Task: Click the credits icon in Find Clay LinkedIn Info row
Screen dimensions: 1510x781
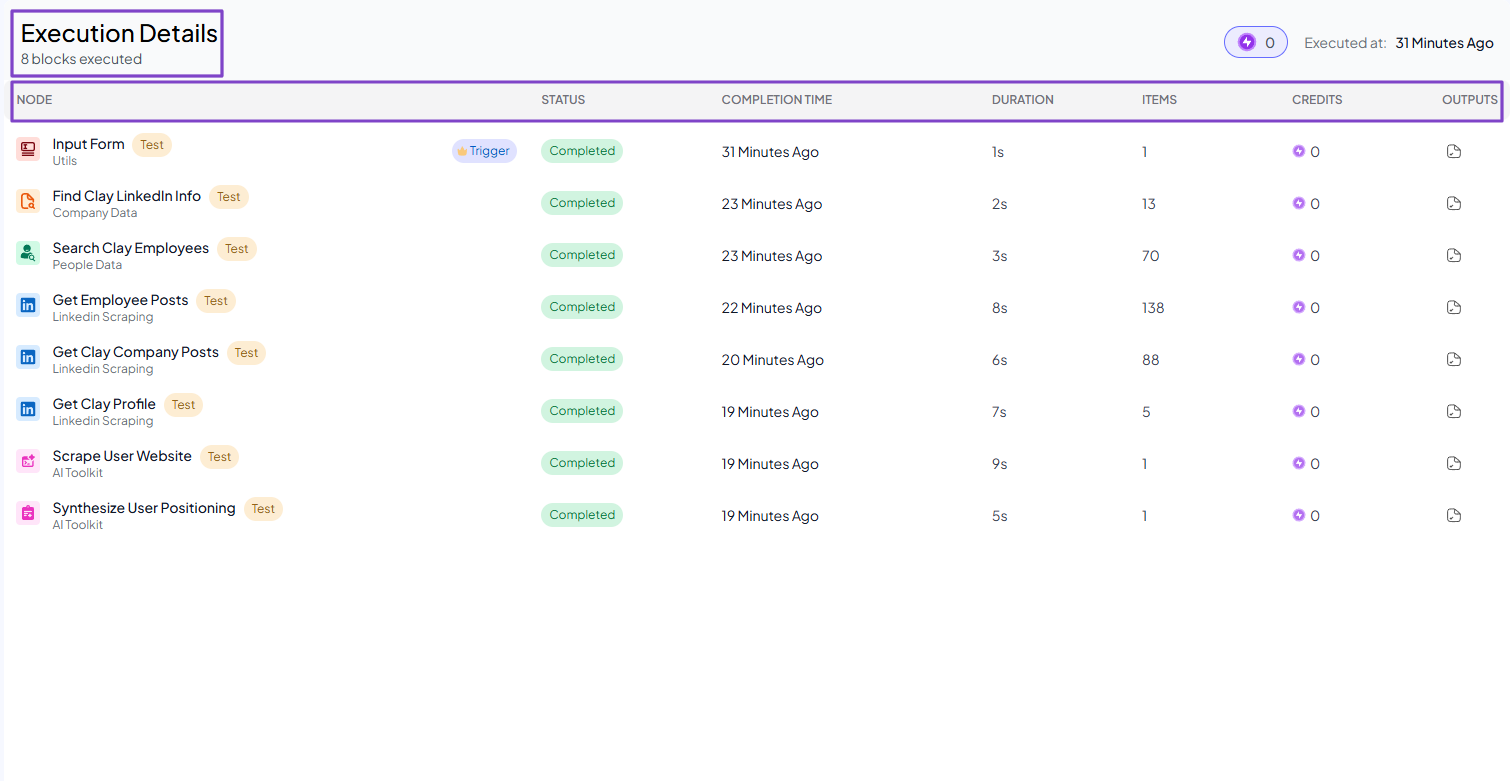Action: coord(1299,203)
